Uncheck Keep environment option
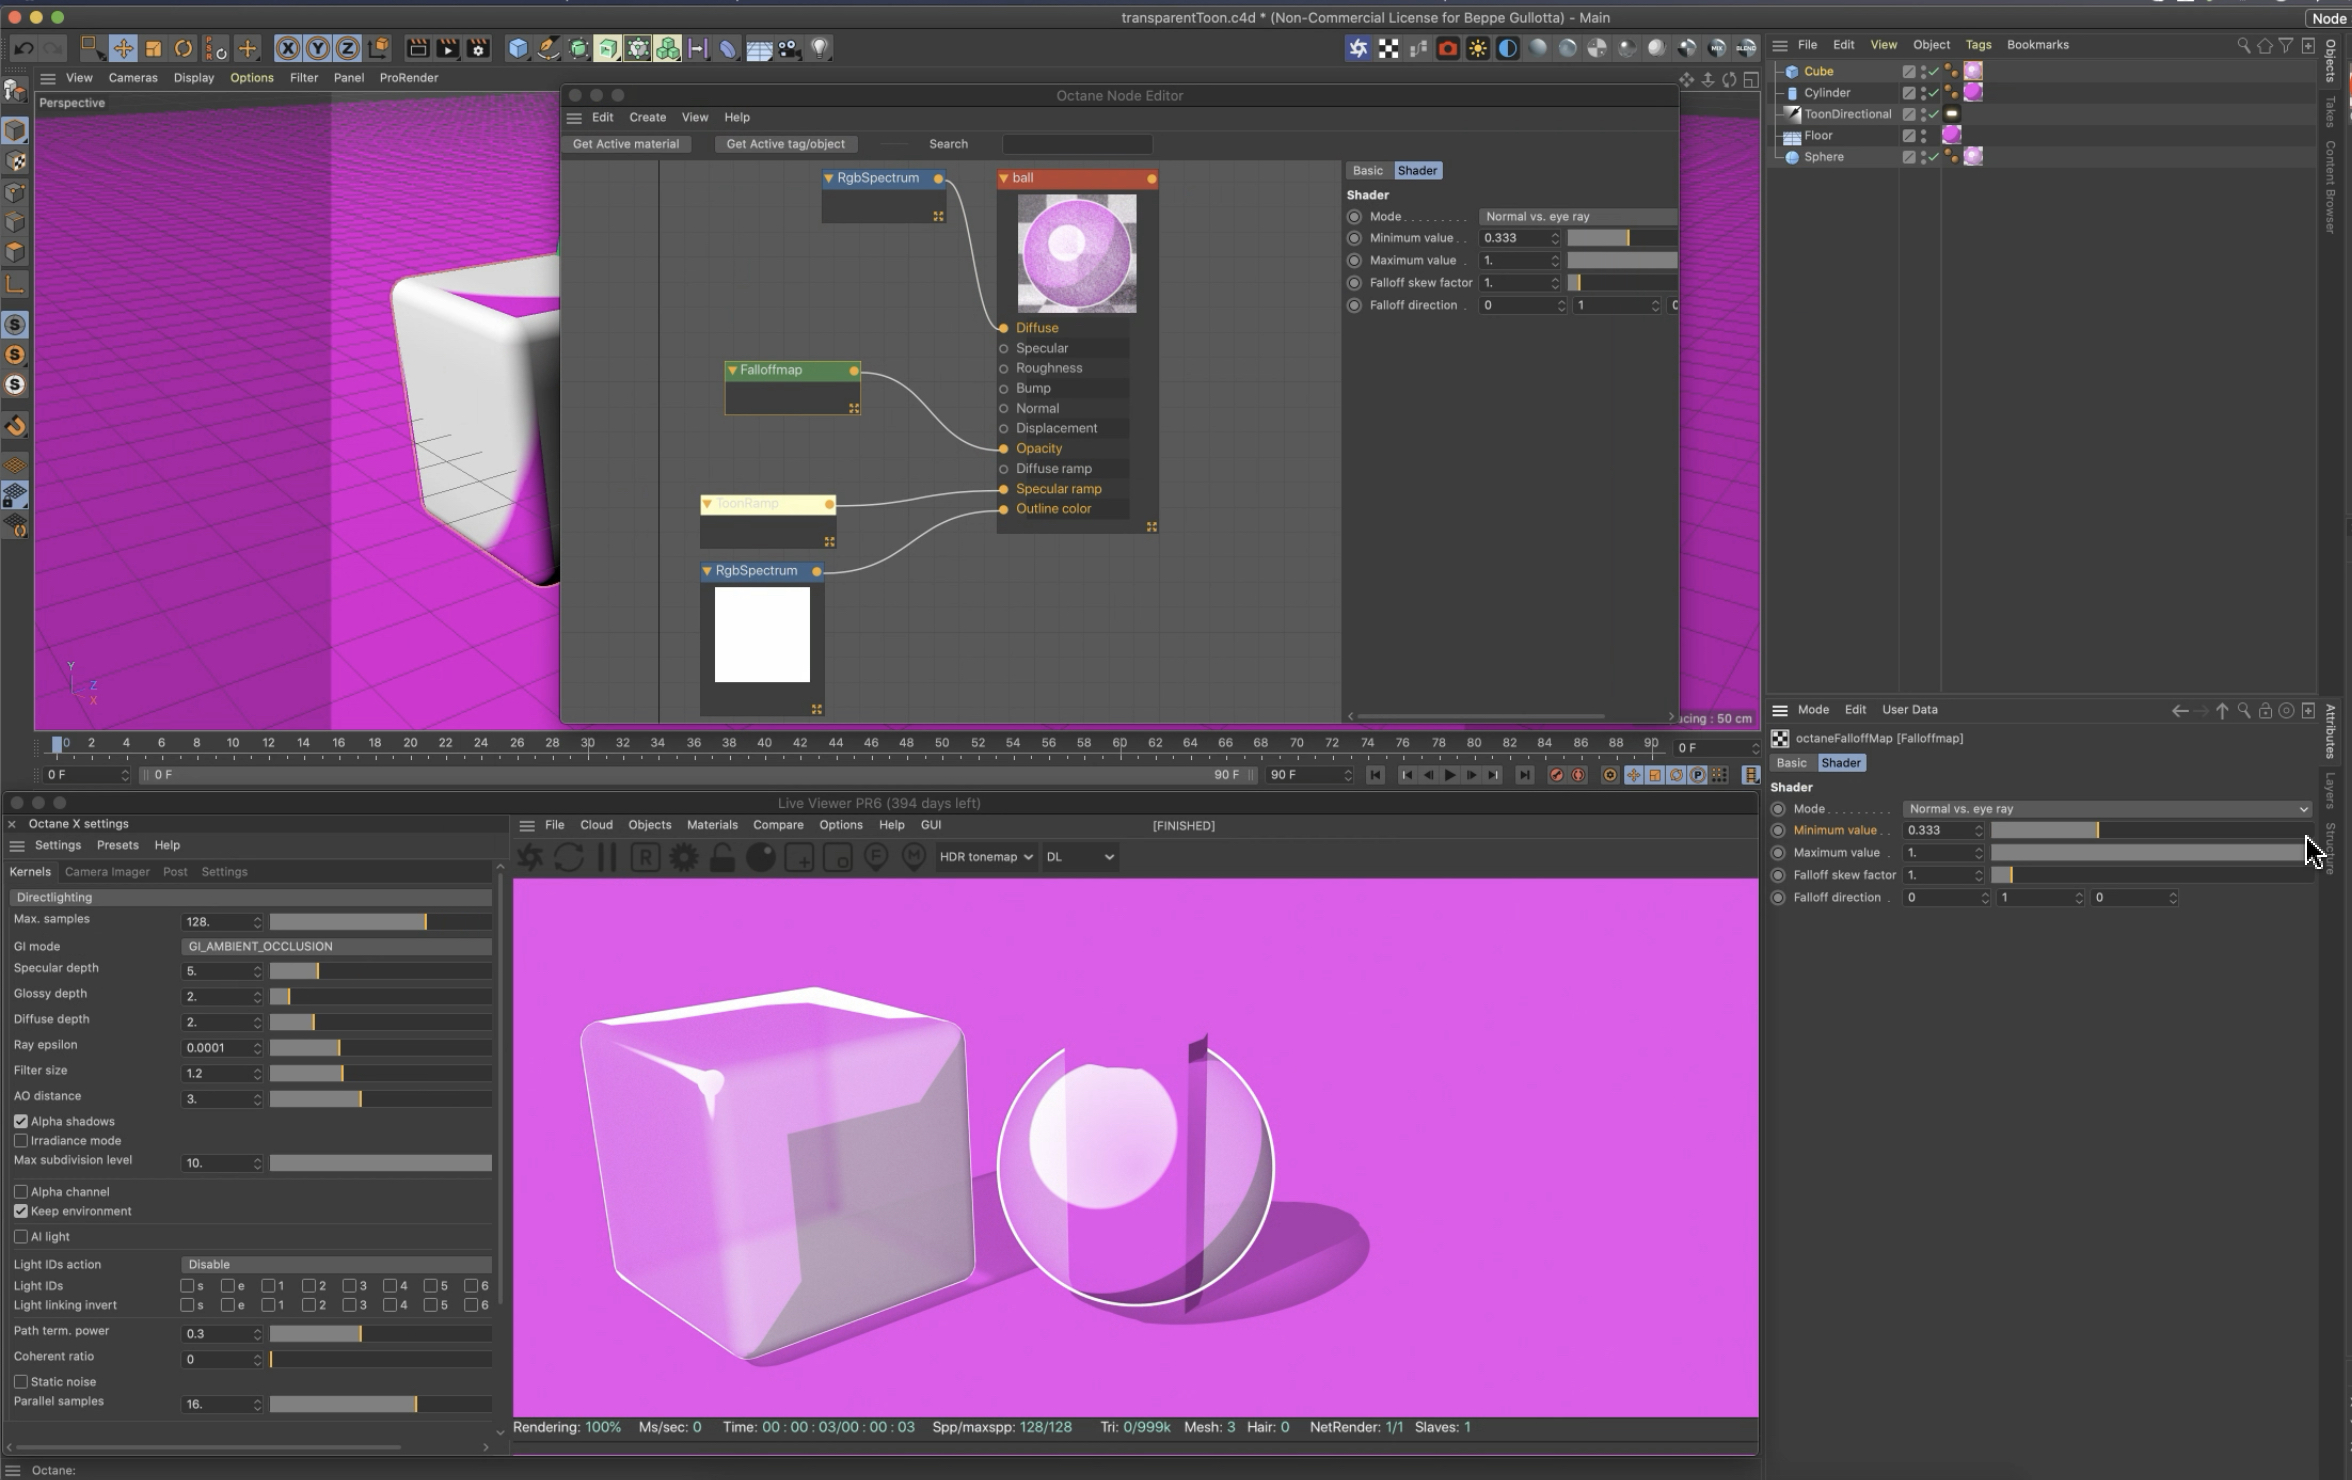 [21, 1211]
